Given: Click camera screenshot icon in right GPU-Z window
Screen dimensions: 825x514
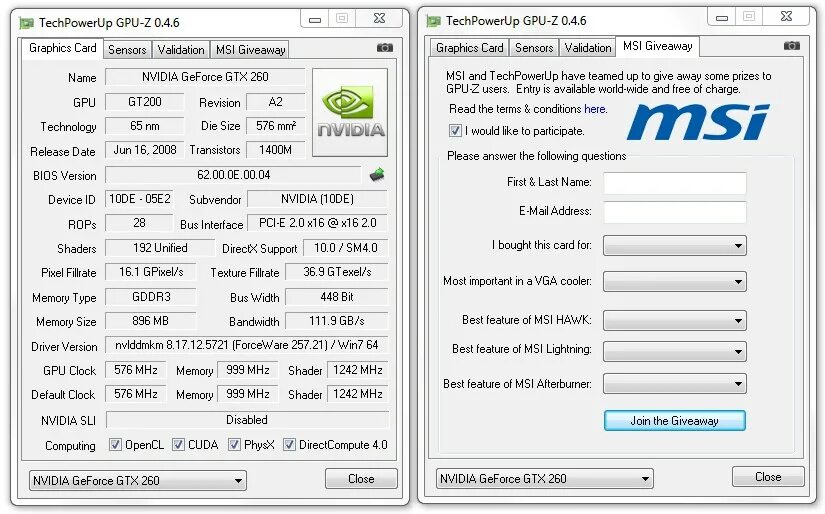Looking at the screenshot, I should pyautogui.click(x=791, y=46).
